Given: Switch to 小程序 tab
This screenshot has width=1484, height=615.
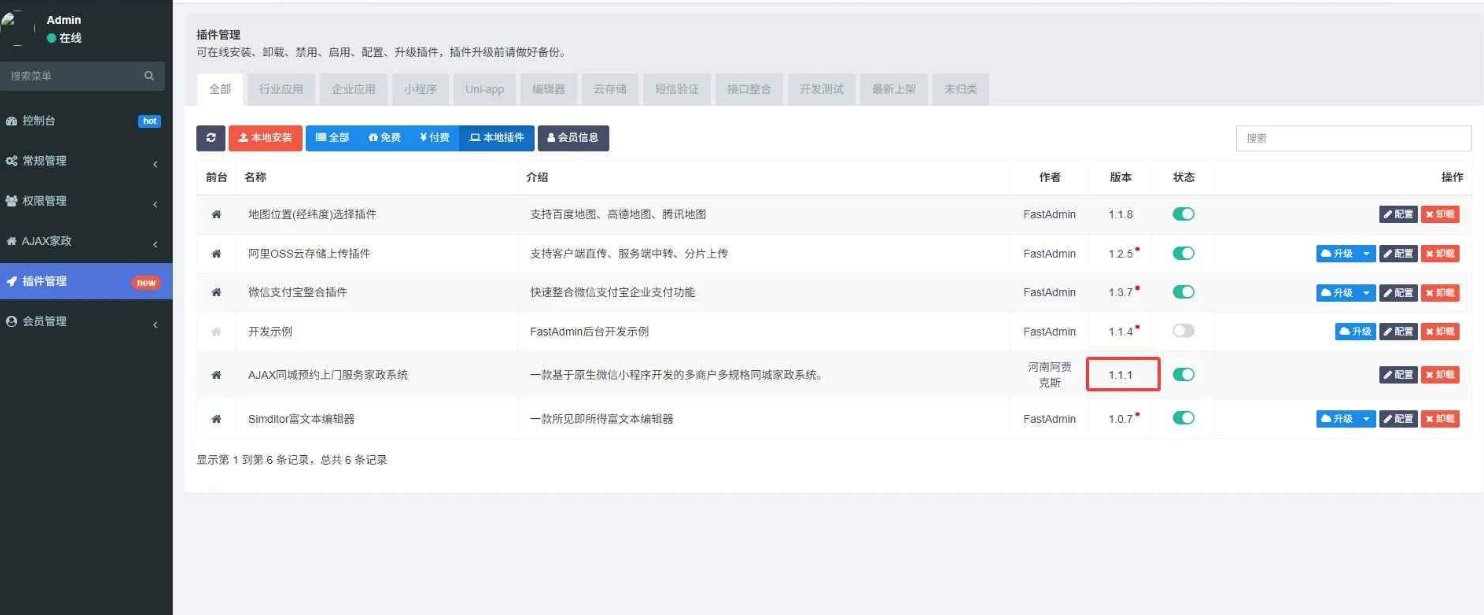Looking at the screenshot, I should tap(420, 89).
